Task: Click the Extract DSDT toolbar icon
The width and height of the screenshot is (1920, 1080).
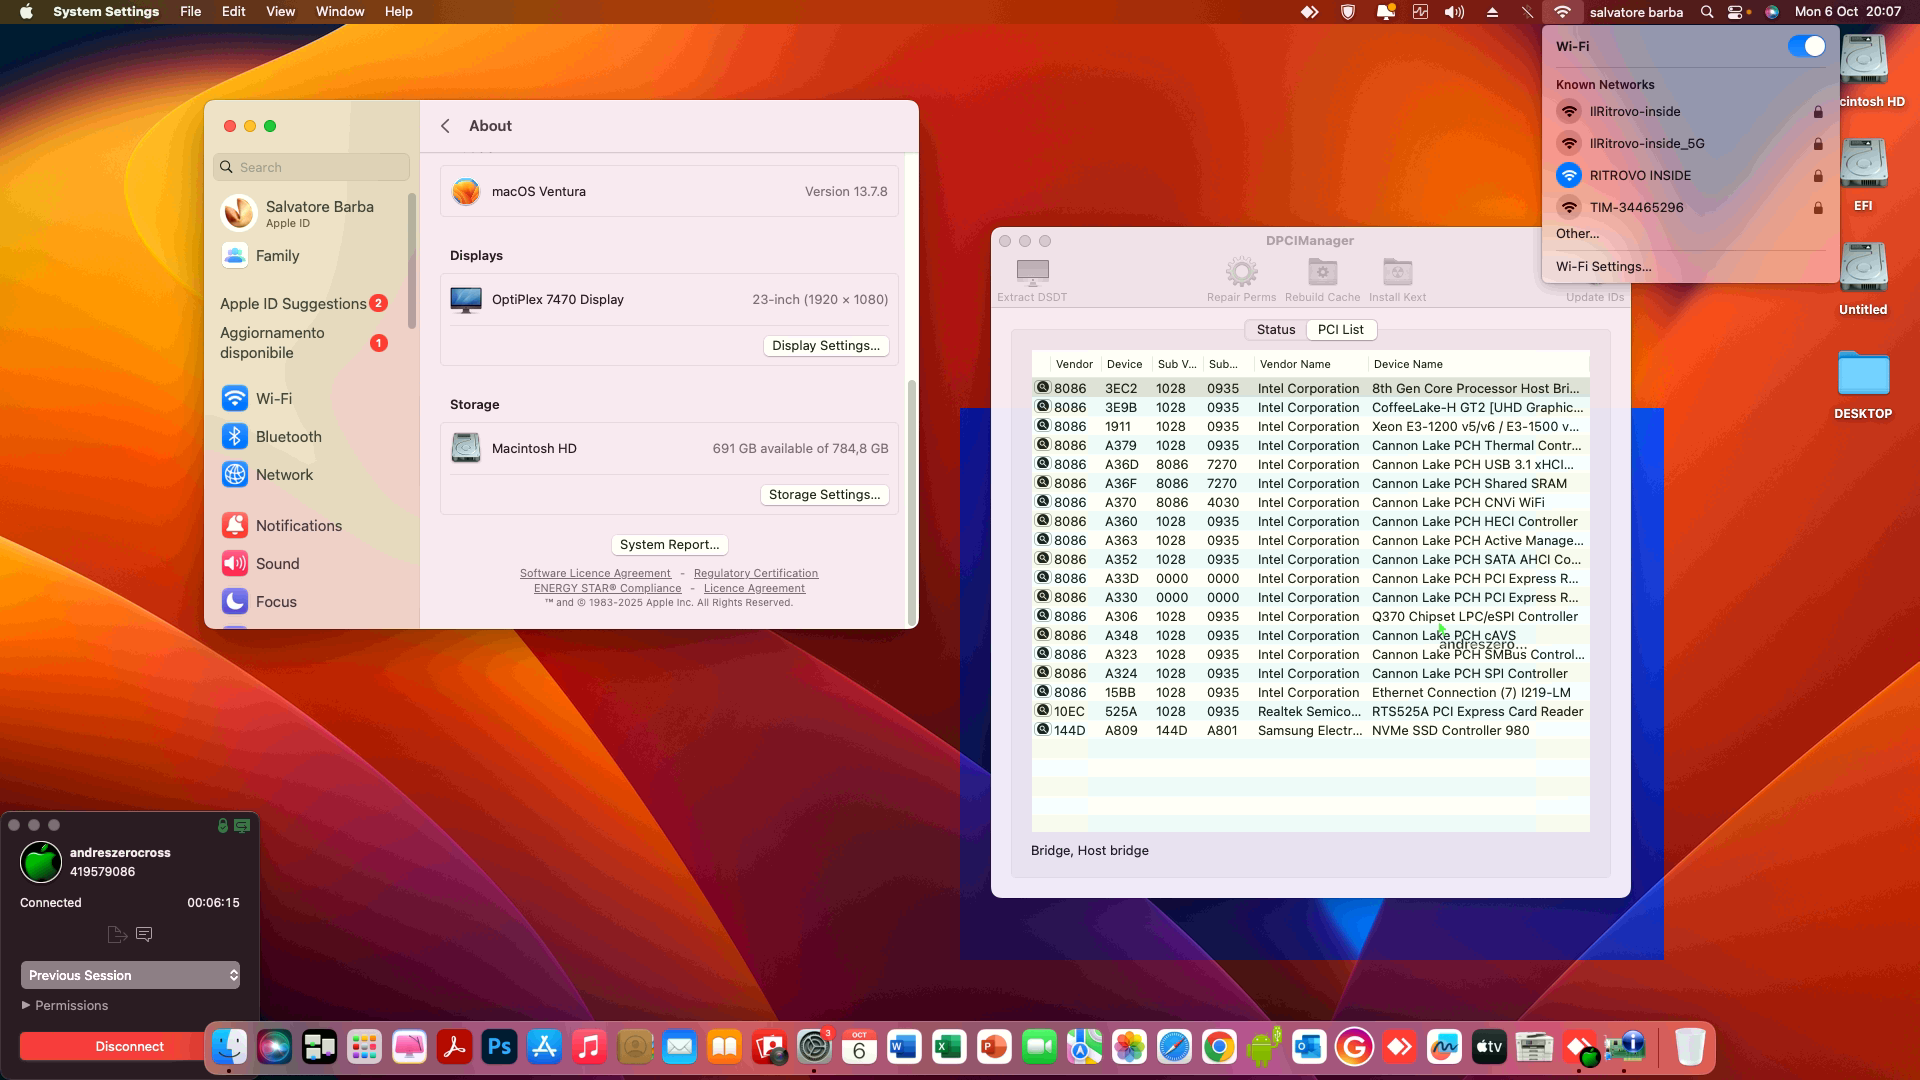Action: [1032, 280]
